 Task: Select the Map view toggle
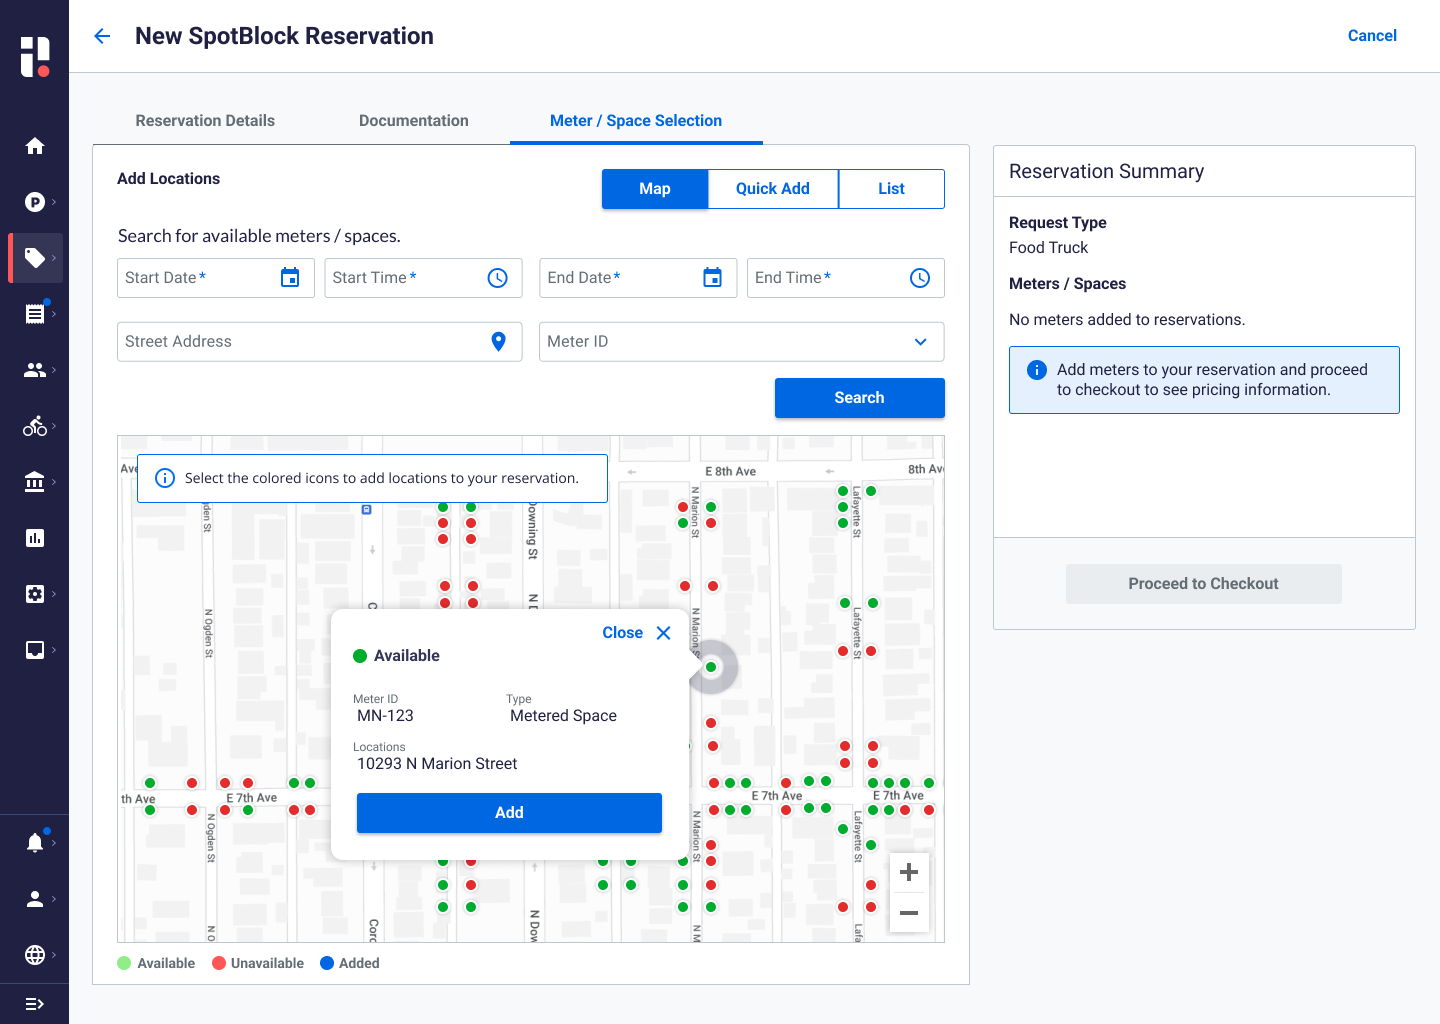654,189
